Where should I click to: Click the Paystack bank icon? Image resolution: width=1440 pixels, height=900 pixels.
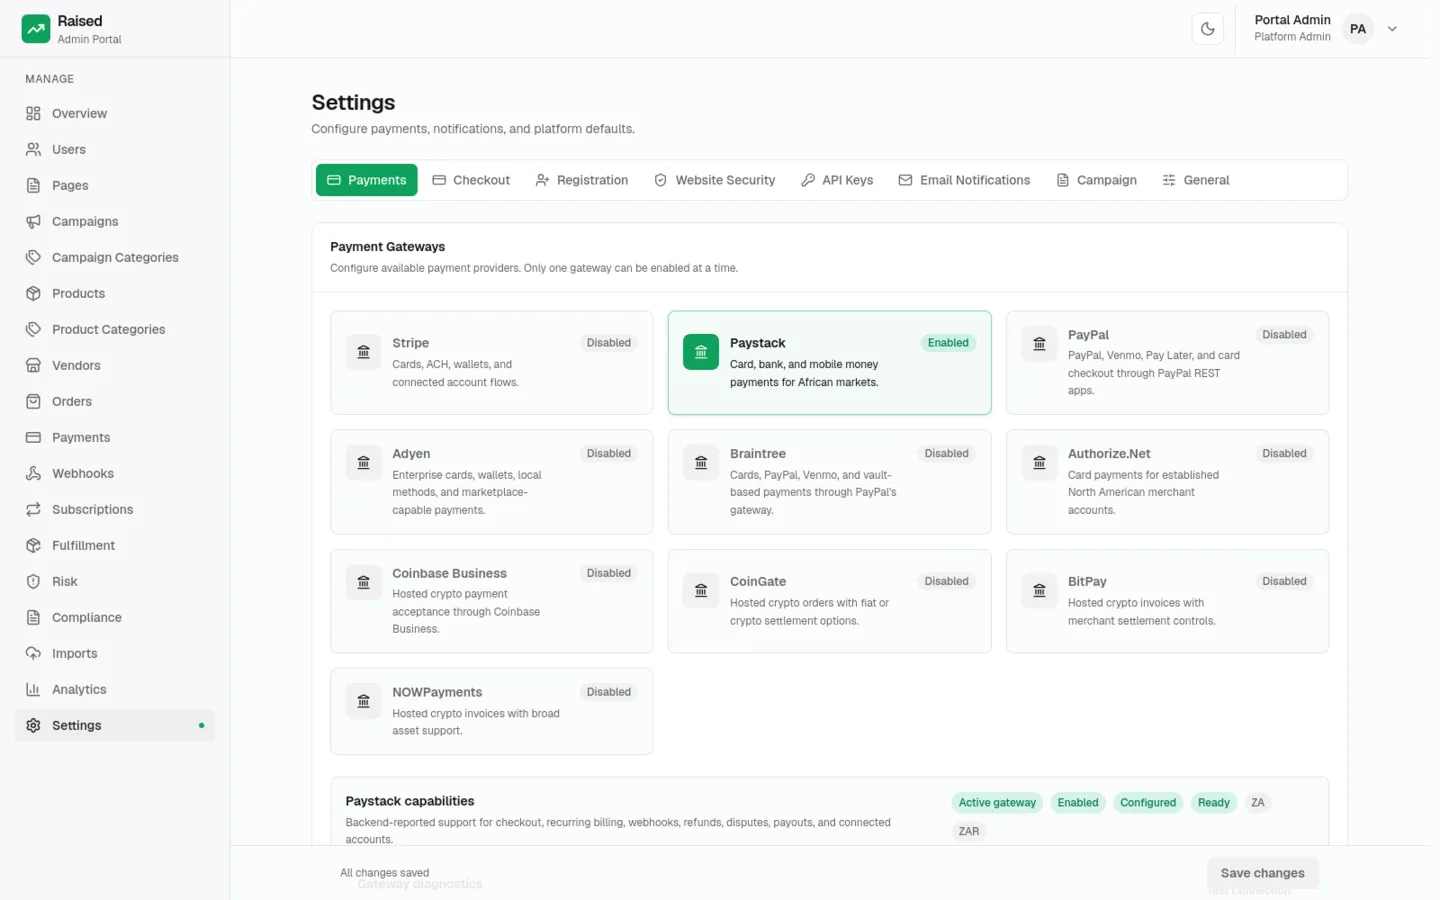[701, 352]
